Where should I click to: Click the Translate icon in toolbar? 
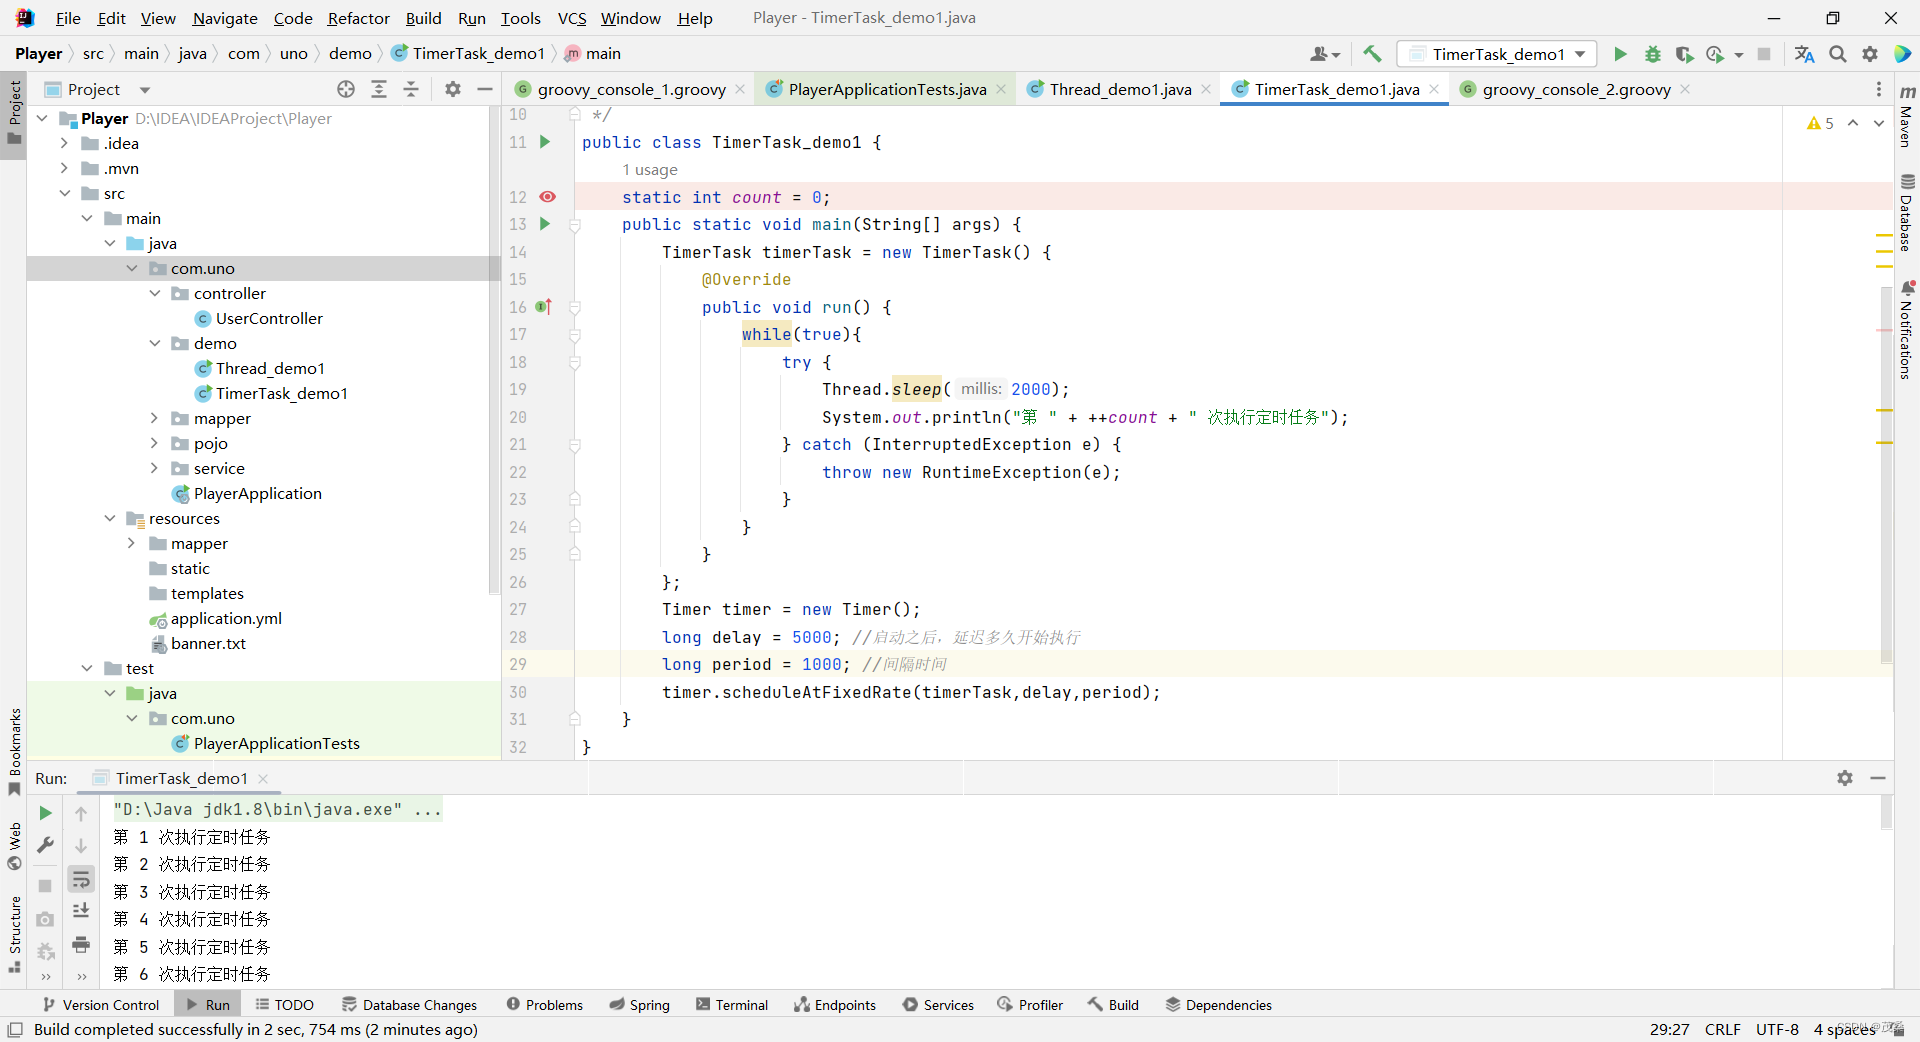(x=1804, y=54)
